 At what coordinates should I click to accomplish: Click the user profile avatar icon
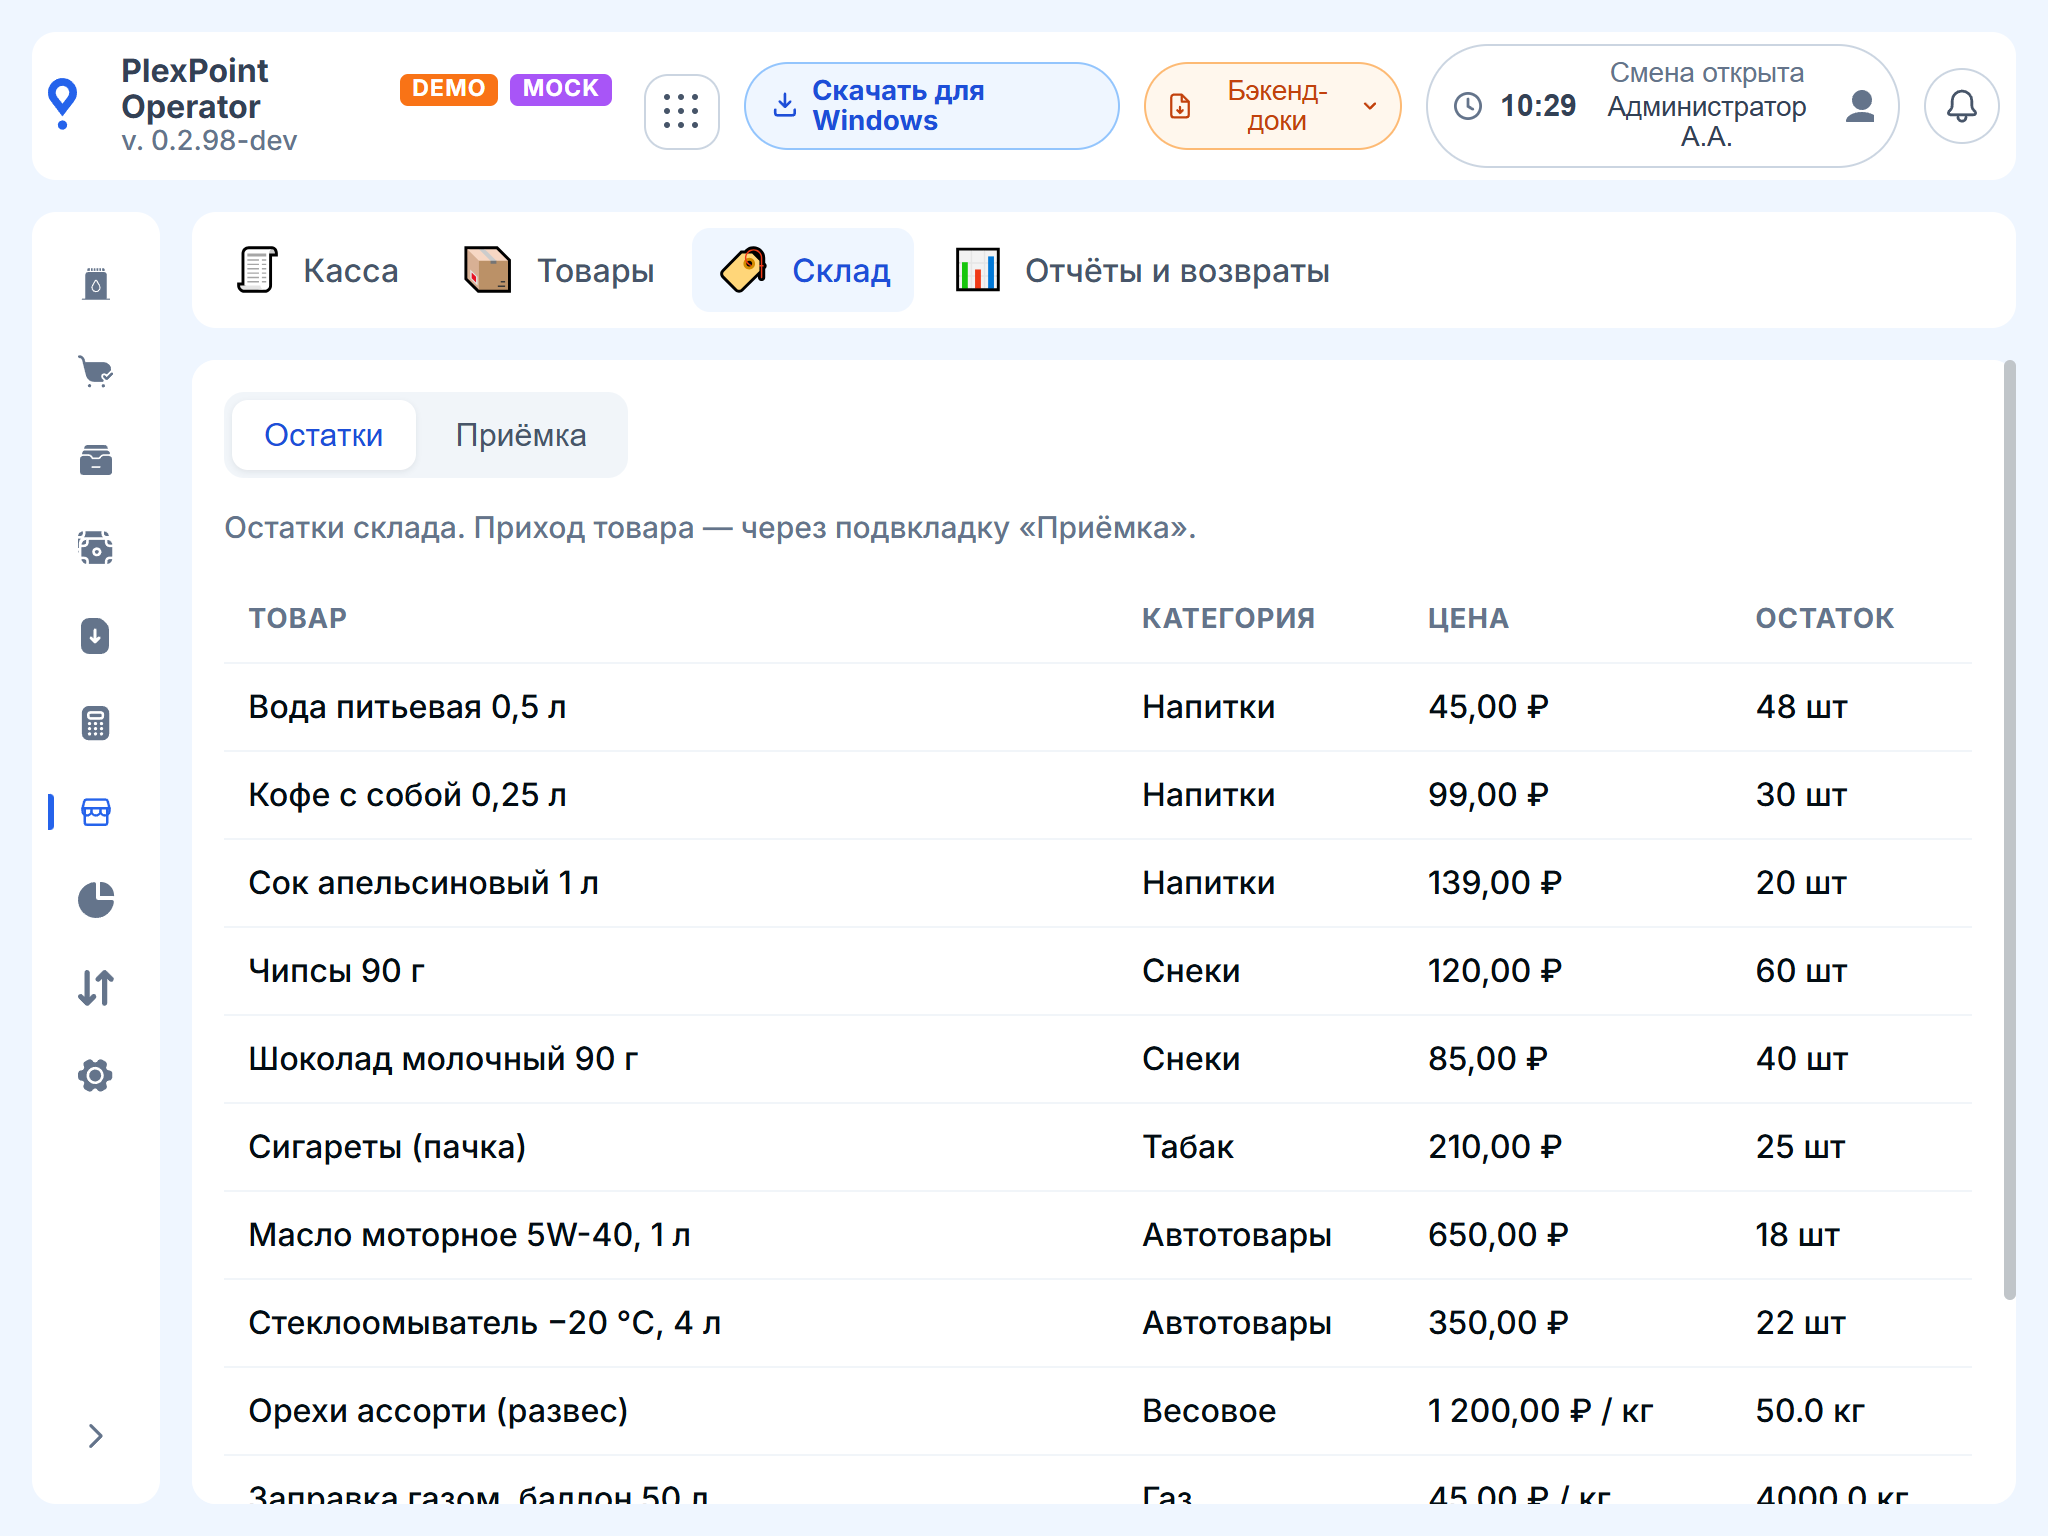pos(1860,106)
